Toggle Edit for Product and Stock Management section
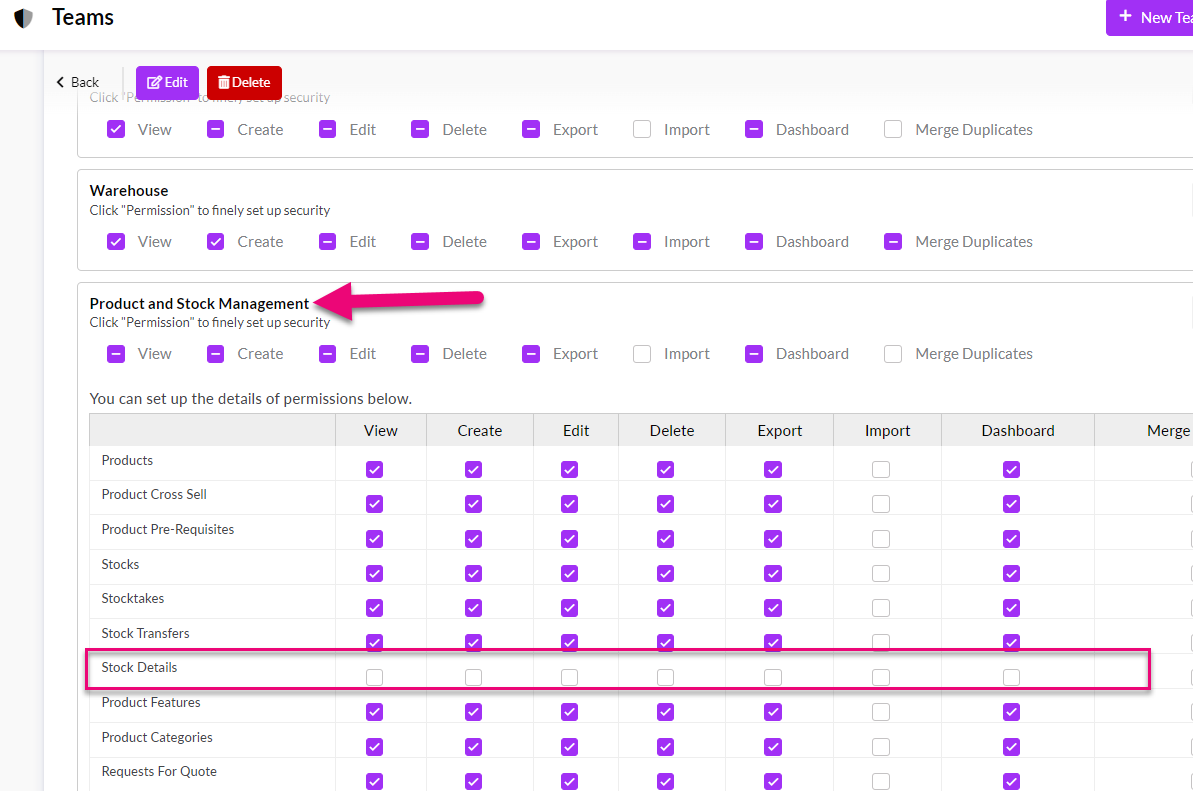Image resolution: width=1193 pixels, height=791 pixels. click(x=327, y=354)
